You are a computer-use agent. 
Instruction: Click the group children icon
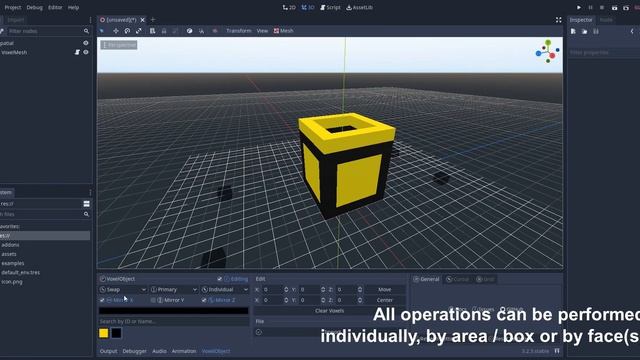tap(175, 31)
